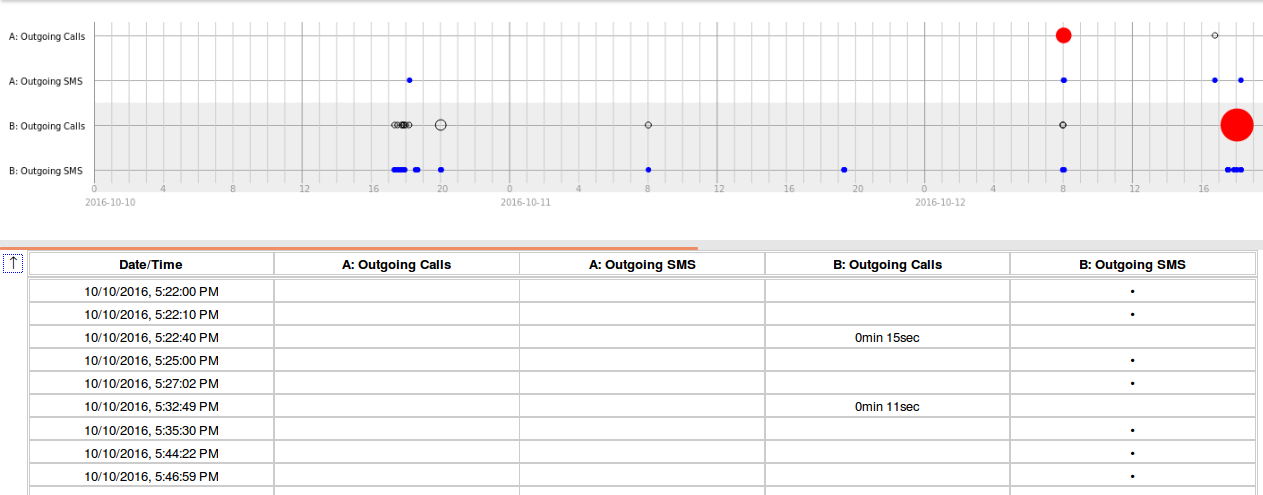Click the 2016-10-12 date label on the axis
Image resolution: width=1263 pixels, height=495 pixels.
[x=940, y=202]
